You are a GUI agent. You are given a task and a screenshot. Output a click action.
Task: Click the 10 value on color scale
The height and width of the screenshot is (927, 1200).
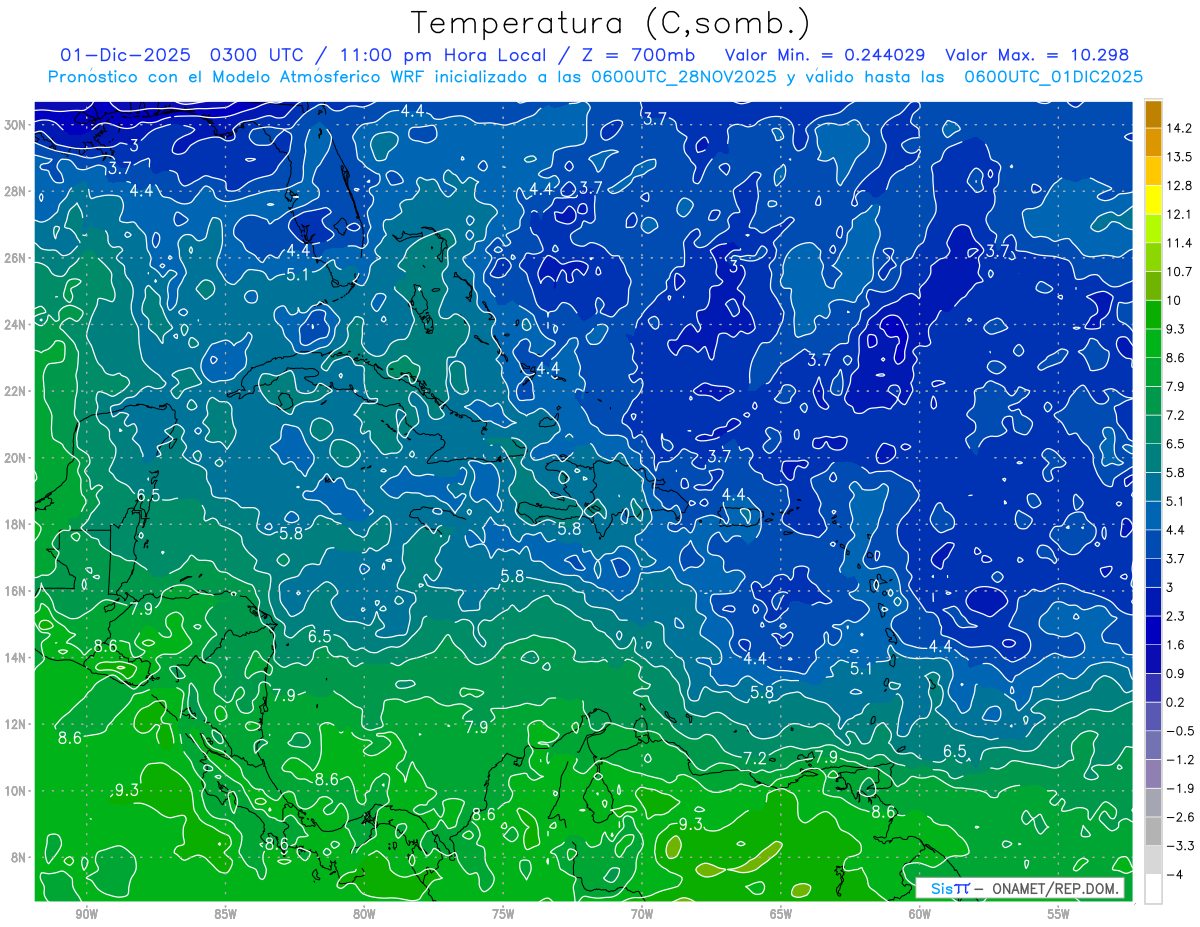pyautogui.click(x=1173, y=300)
